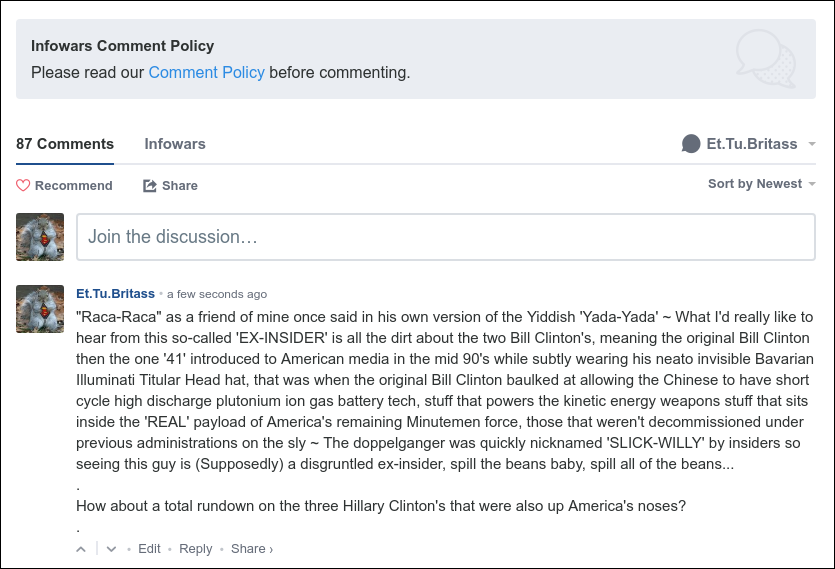Upvote the Et.Tu.Britass comment
Viewport: 835px width, 569px height.
click(81, 549)
